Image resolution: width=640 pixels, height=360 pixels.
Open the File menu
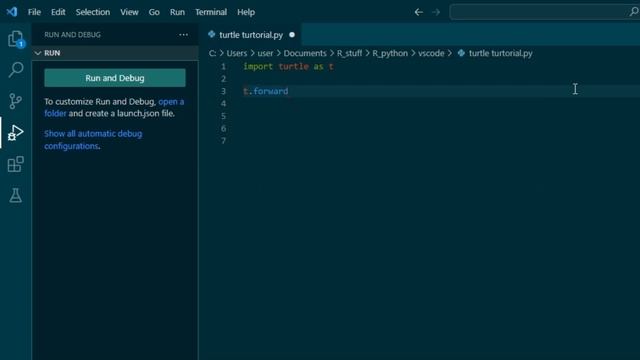pos(34,12)
